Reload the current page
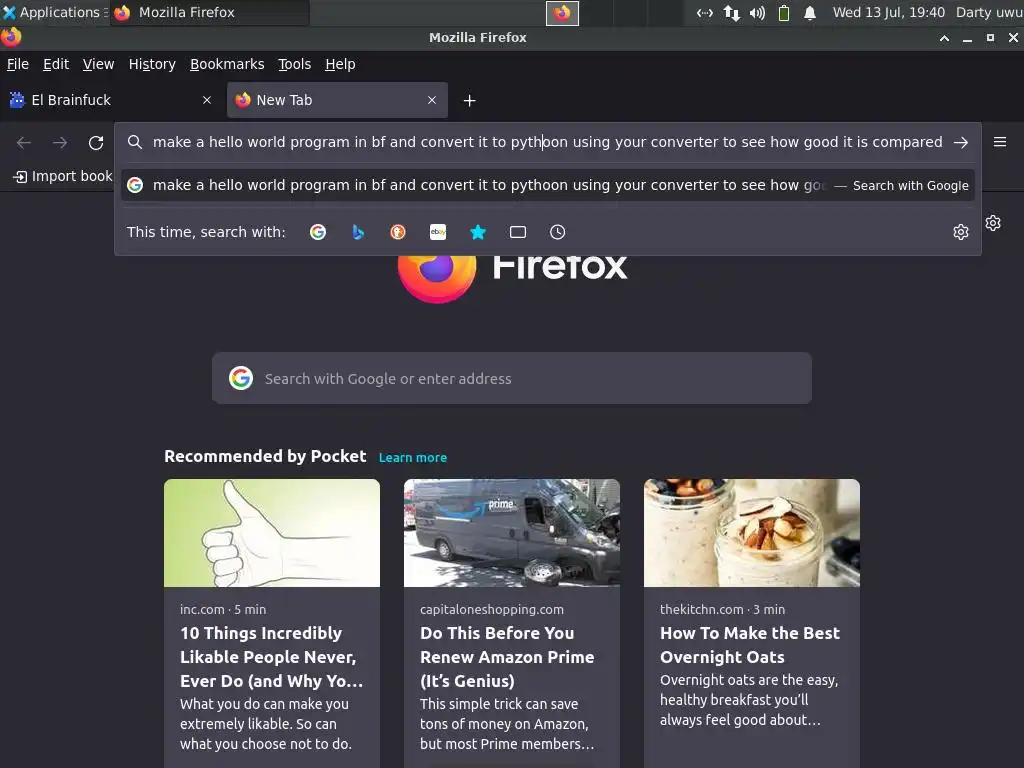Viewport: 1024px width, 768px height. pyautogui.click(x=96, y=142)
